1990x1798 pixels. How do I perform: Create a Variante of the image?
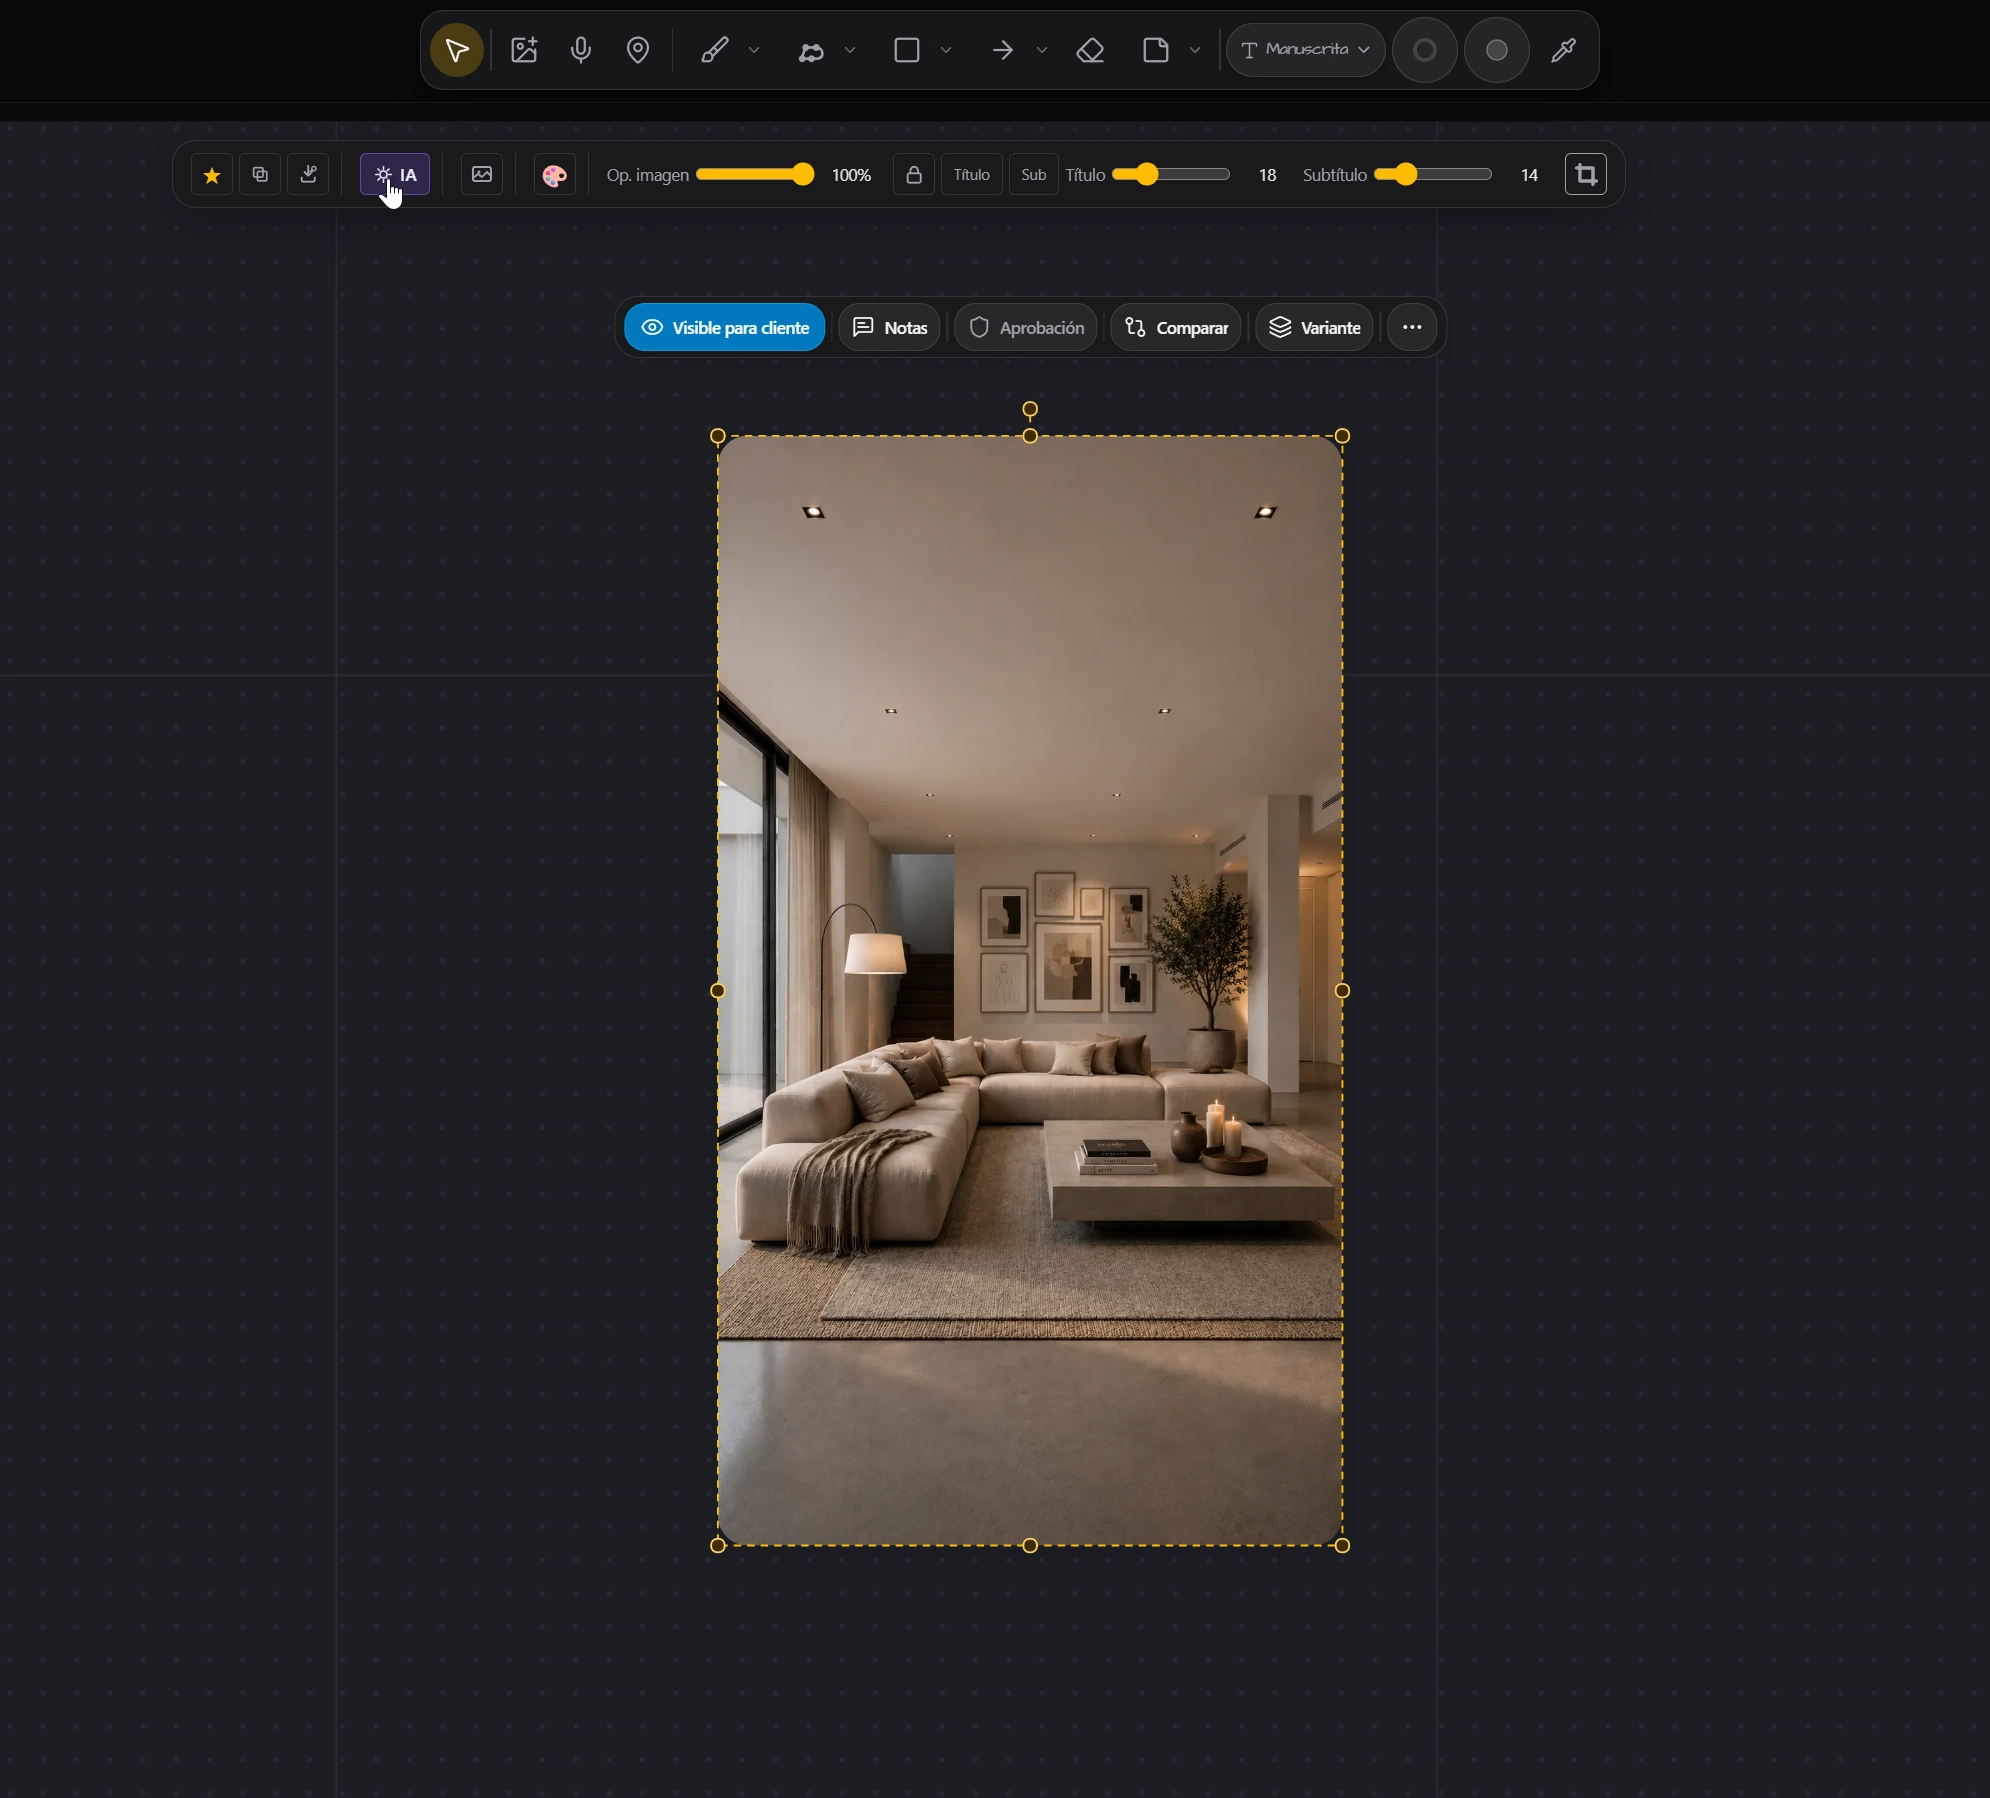[1314, 328]
